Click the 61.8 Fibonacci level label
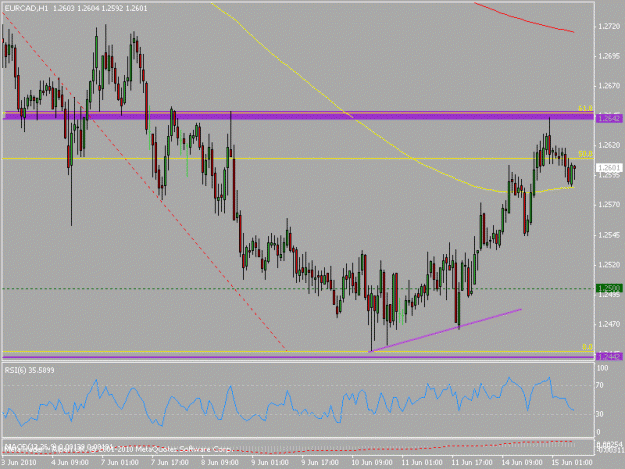Viewport: 625px width, 469px height. pos(585,108)
